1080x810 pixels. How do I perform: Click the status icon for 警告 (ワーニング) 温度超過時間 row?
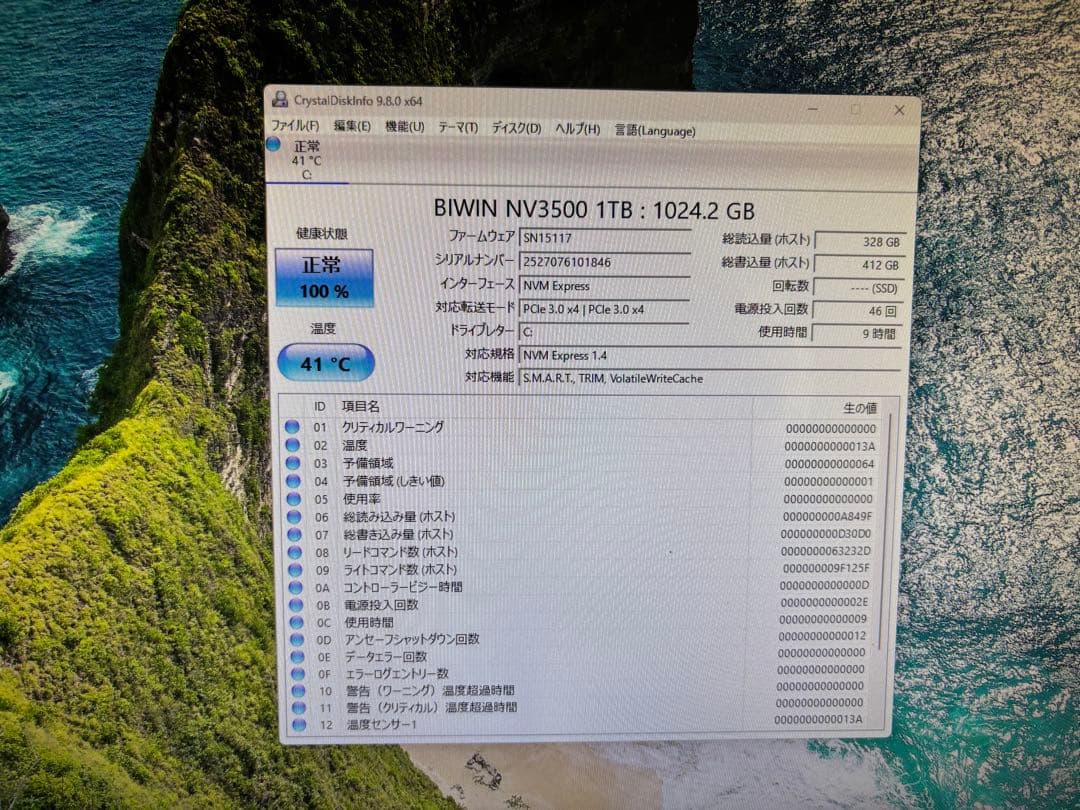tap(298, 691)
